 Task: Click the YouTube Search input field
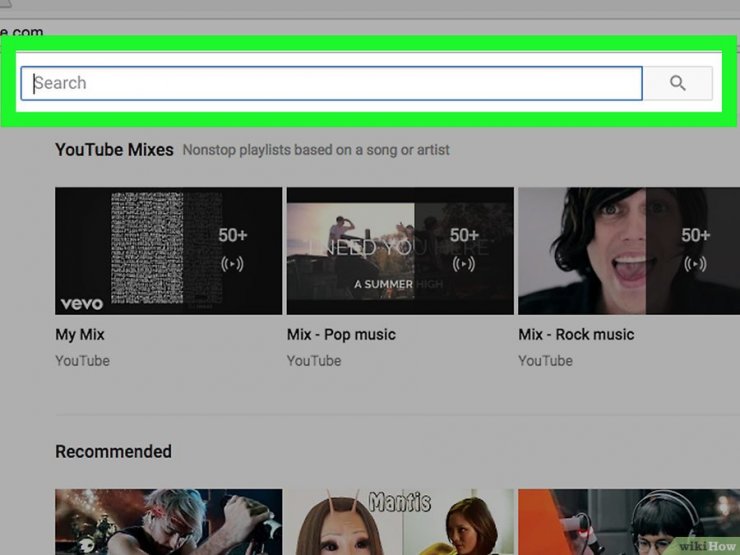(331, 84)
